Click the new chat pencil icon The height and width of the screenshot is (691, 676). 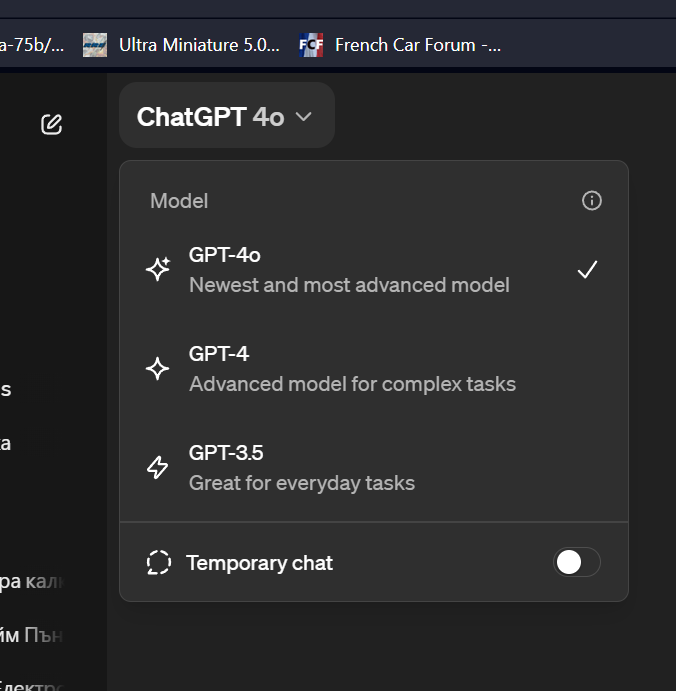[52, 124]
